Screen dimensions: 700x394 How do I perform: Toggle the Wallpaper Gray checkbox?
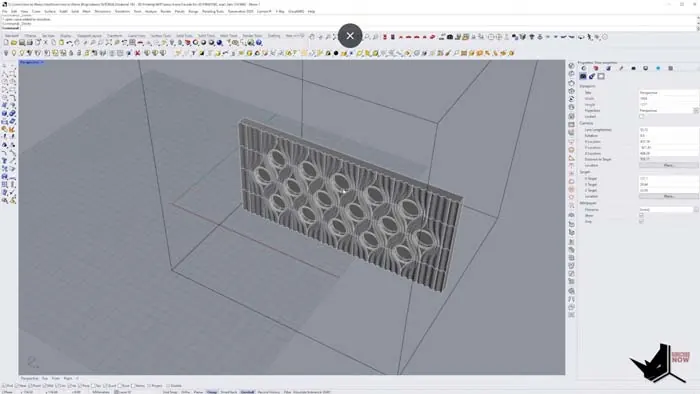642,221
